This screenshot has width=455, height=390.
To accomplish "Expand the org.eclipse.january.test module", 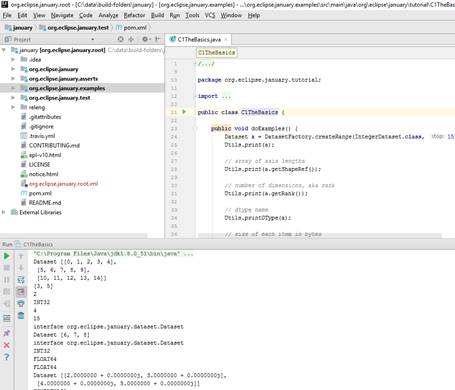I will click(13, 98).
